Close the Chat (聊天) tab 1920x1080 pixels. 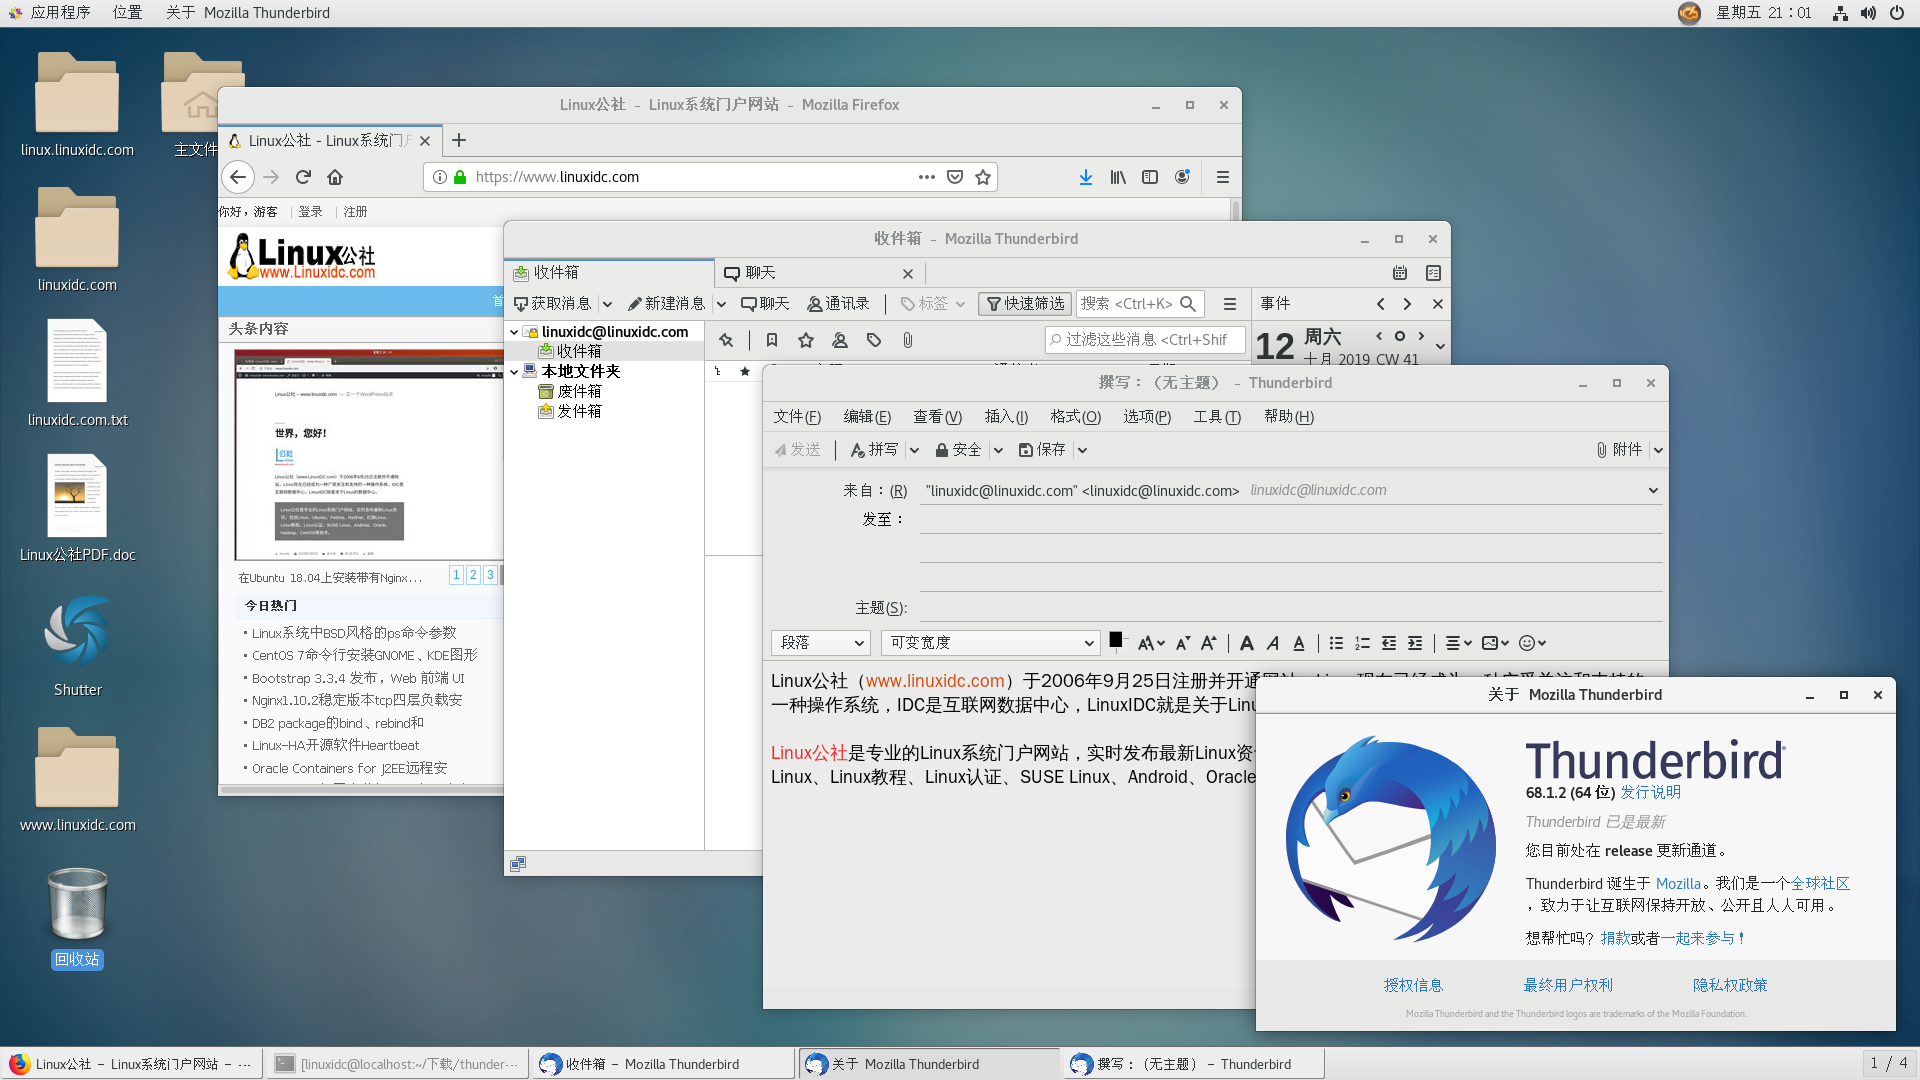908,273
